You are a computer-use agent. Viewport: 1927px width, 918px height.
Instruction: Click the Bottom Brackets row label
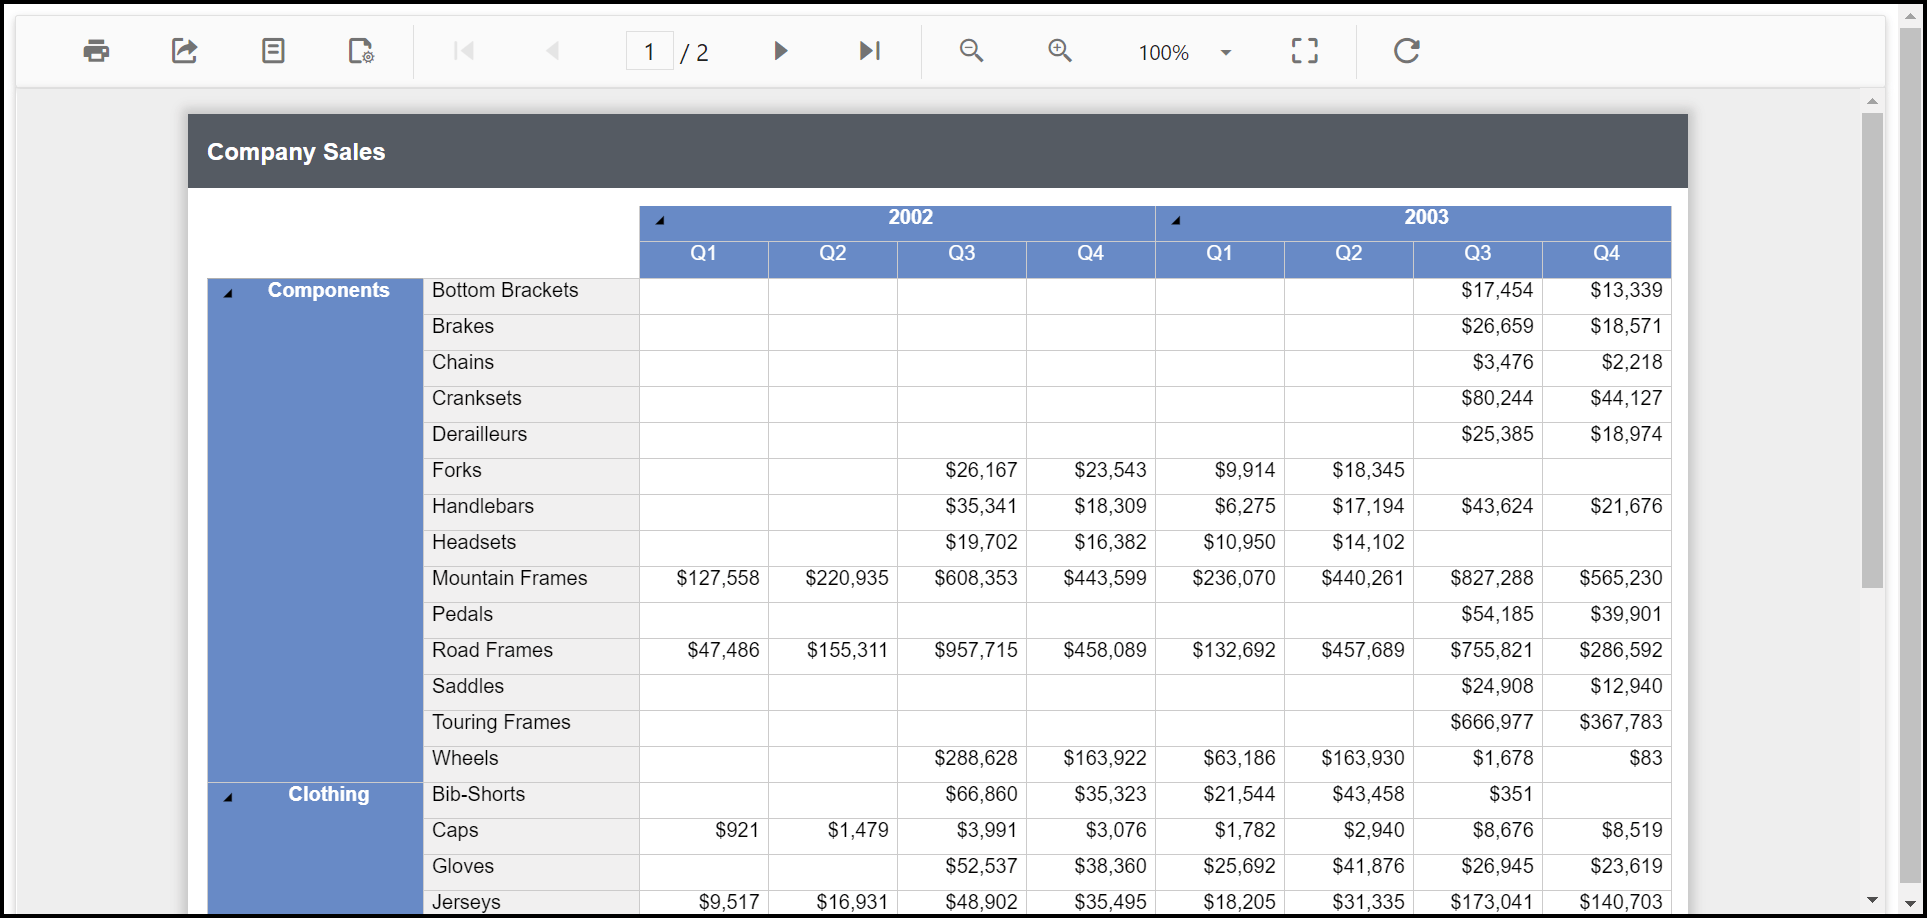click(x=505, y=290)
